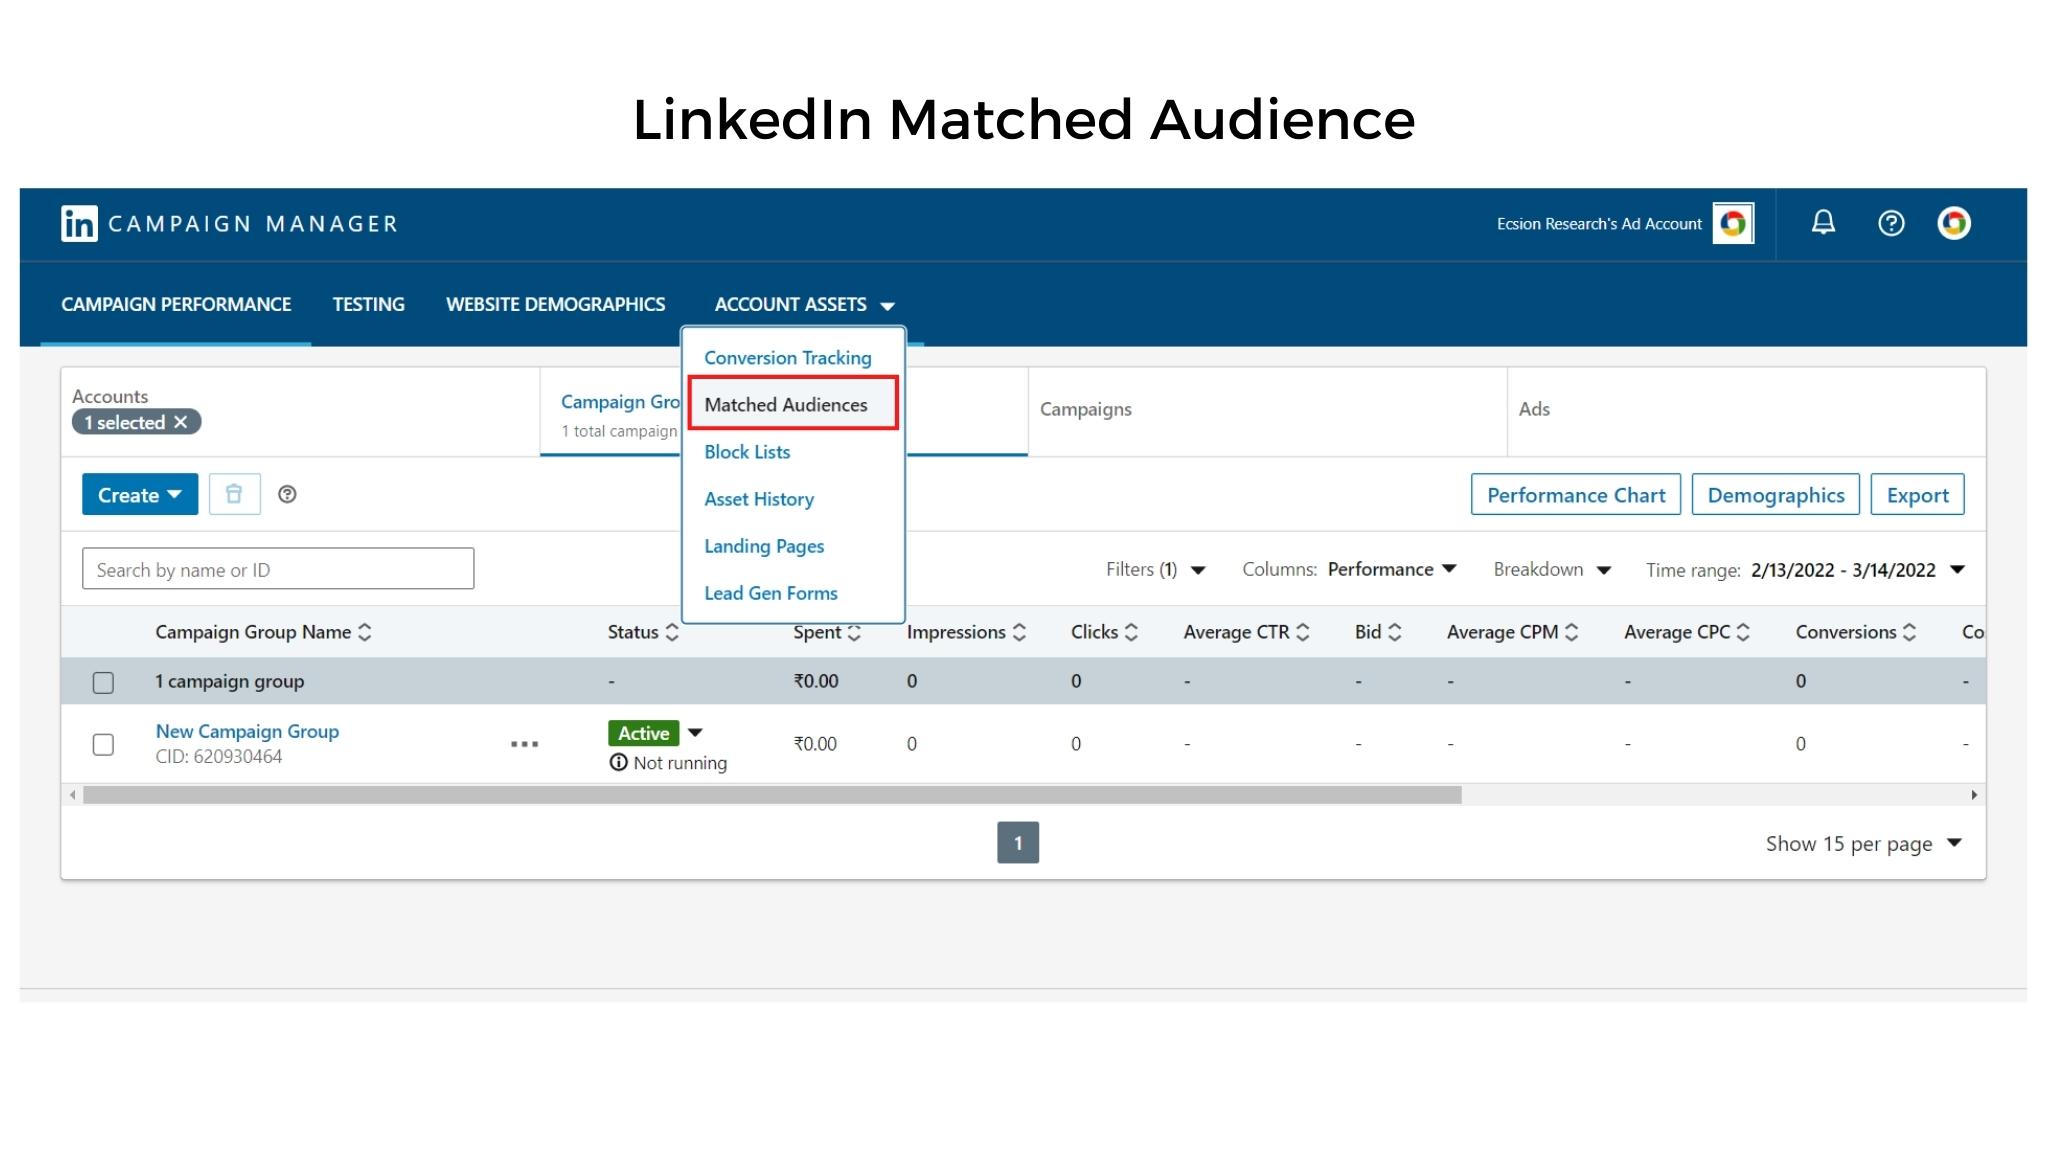Sort by Campaign Group Name column
2048x1160 pixels.
click(263, 632)
